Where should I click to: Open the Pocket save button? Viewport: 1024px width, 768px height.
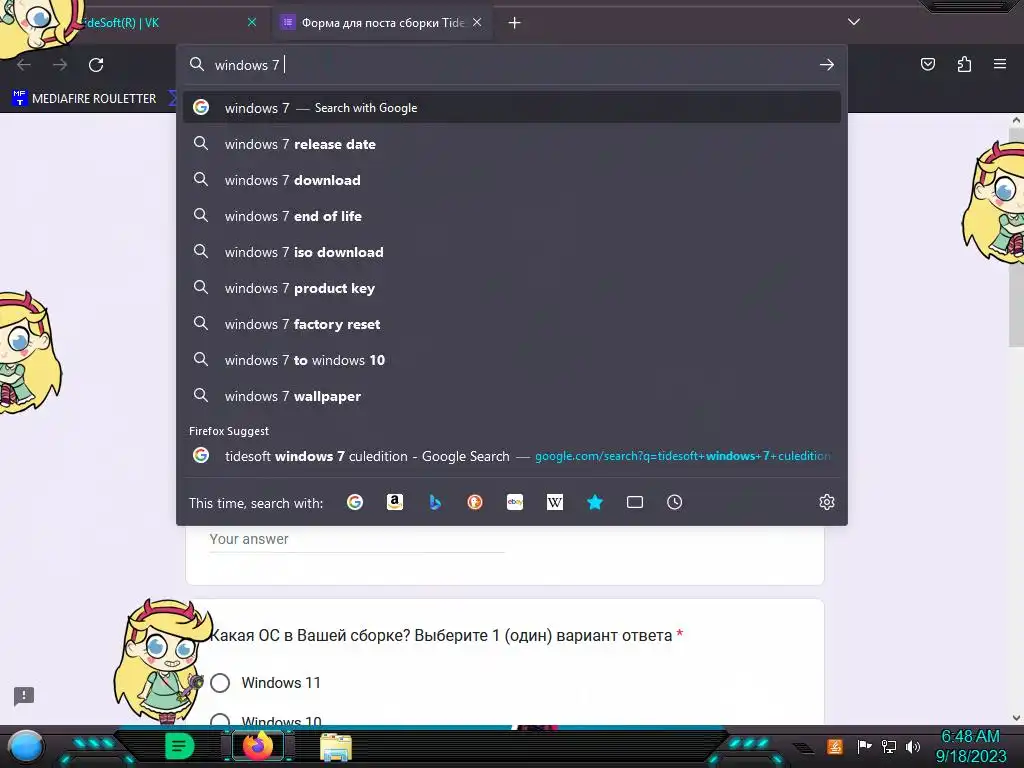[927, 64]
